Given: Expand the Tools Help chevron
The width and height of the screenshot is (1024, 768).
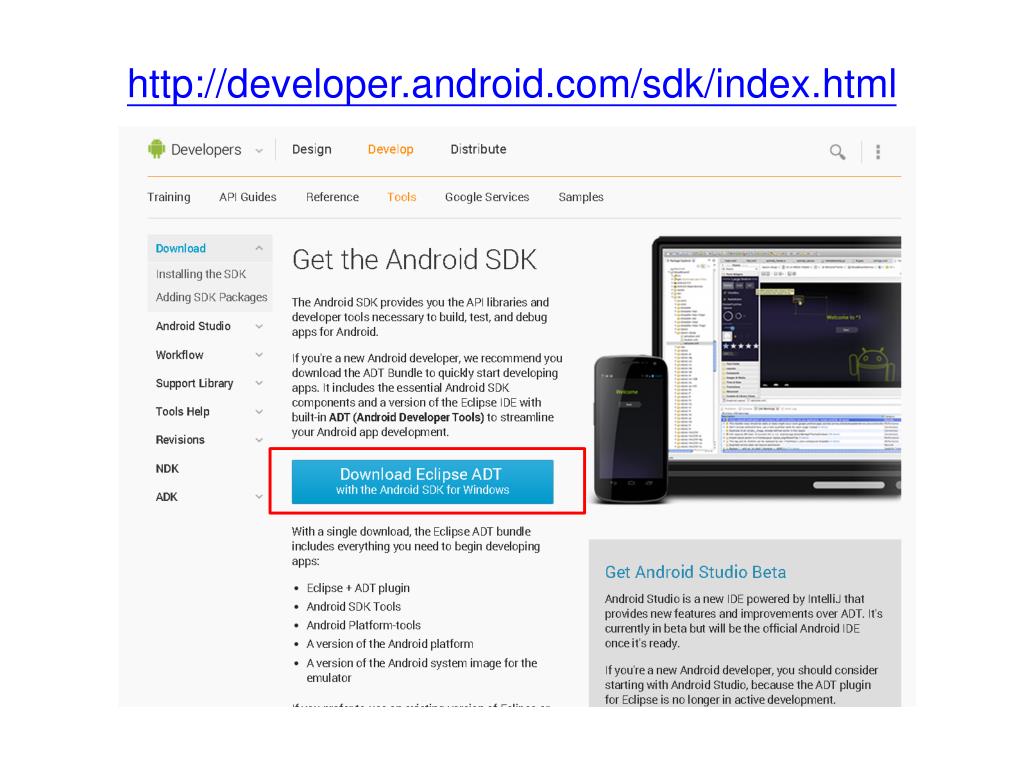Looking at the screenshot, I should (259, 411).
